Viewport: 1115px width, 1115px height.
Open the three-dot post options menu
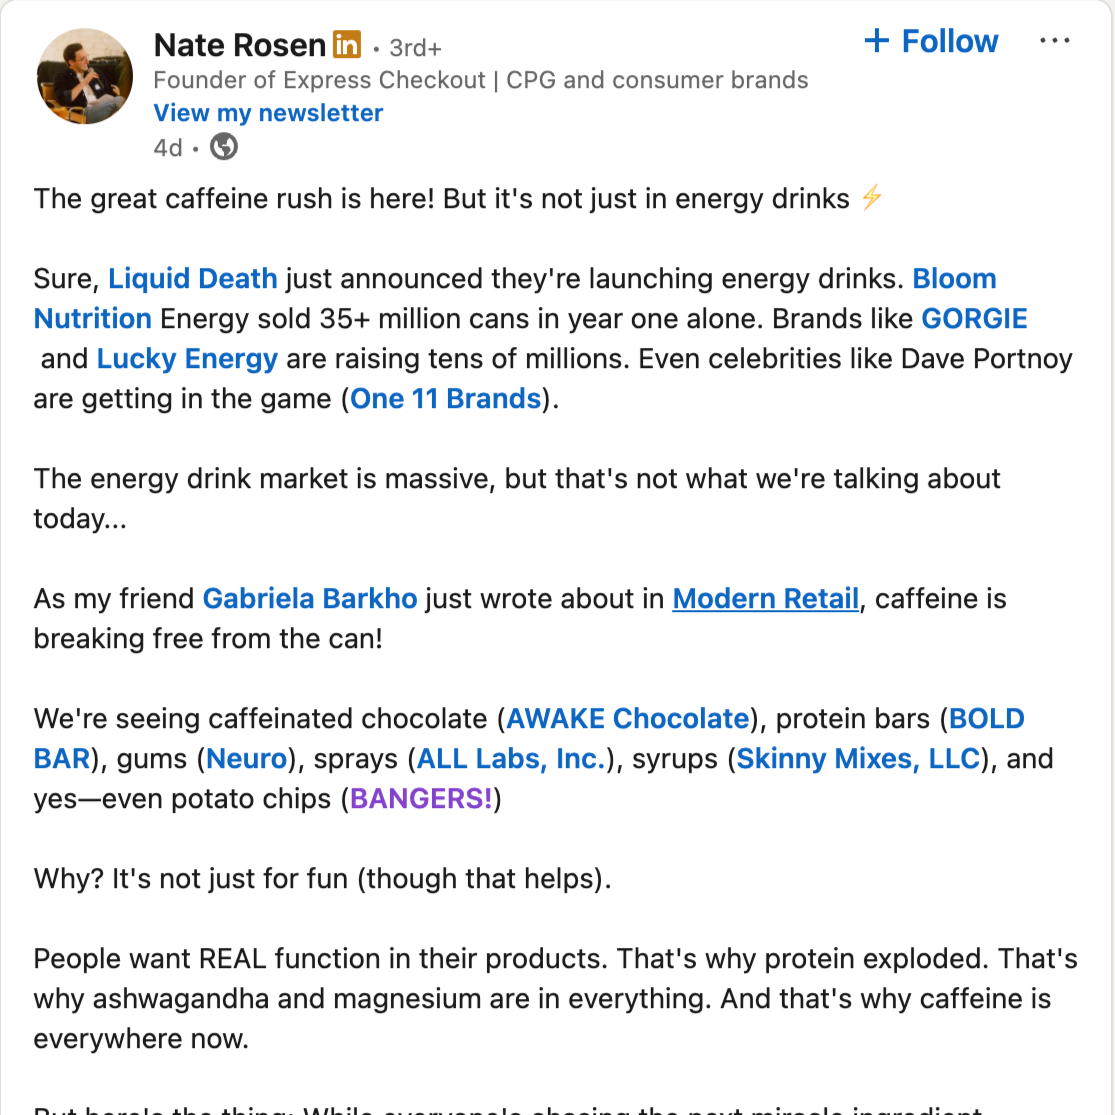(x=1054, y=41)
